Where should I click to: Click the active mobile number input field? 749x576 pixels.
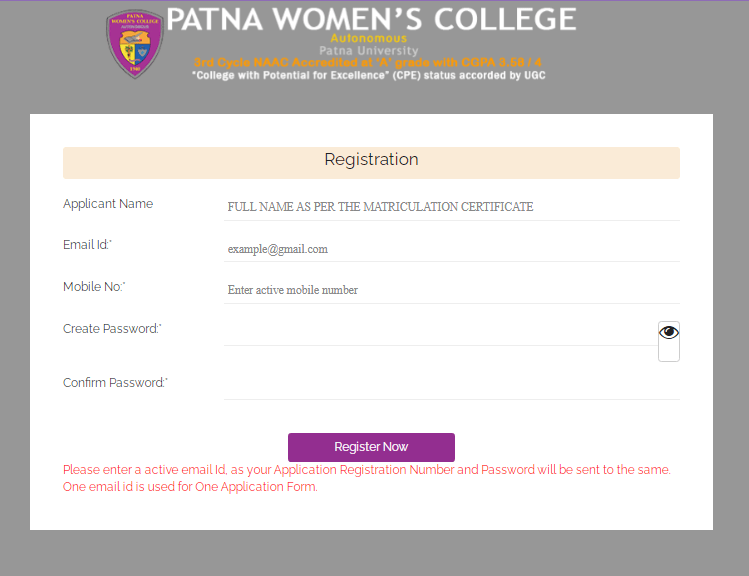coord(451,290)
